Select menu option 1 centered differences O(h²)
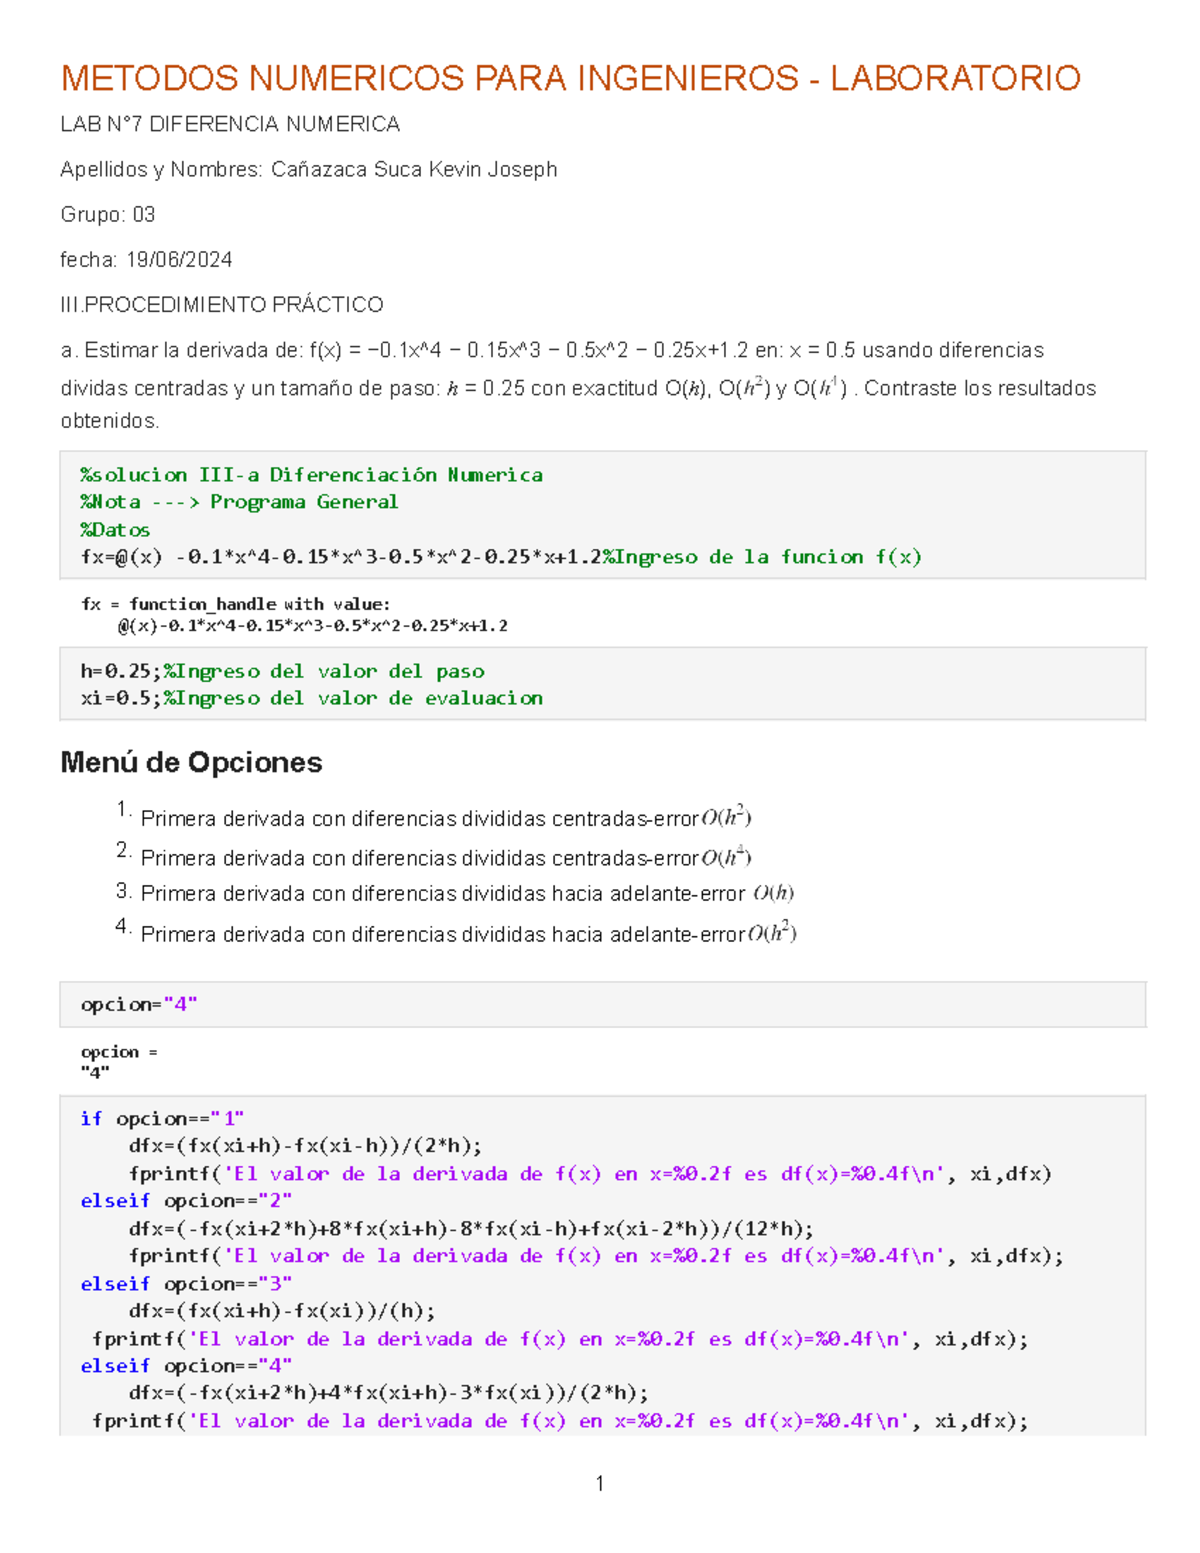The height and width of the screenshot is (1553, 1200). click(x=445, y=819)
